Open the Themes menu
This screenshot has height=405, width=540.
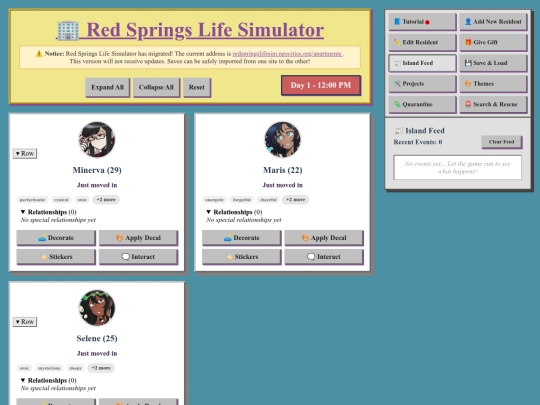tap(493, 84)
